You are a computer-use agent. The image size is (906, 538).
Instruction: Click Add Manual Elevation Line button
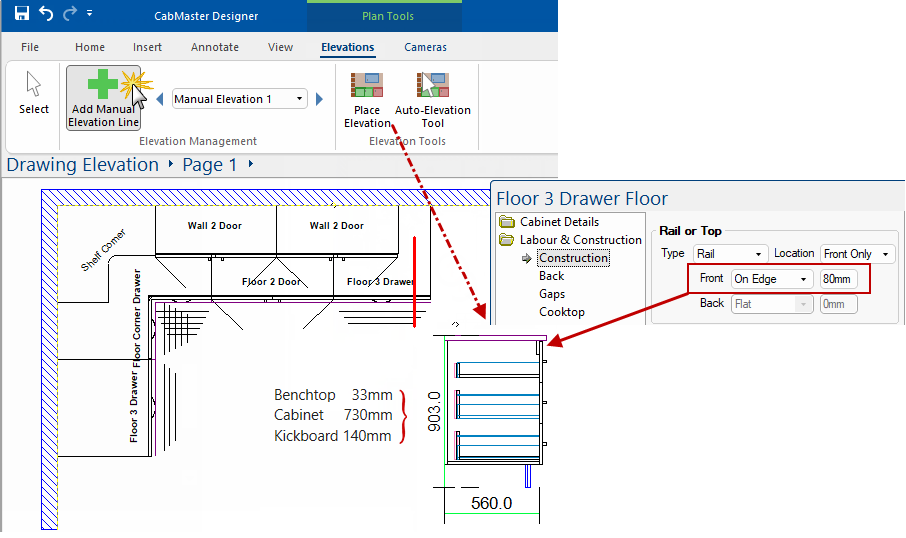click(x=104, y=98)
